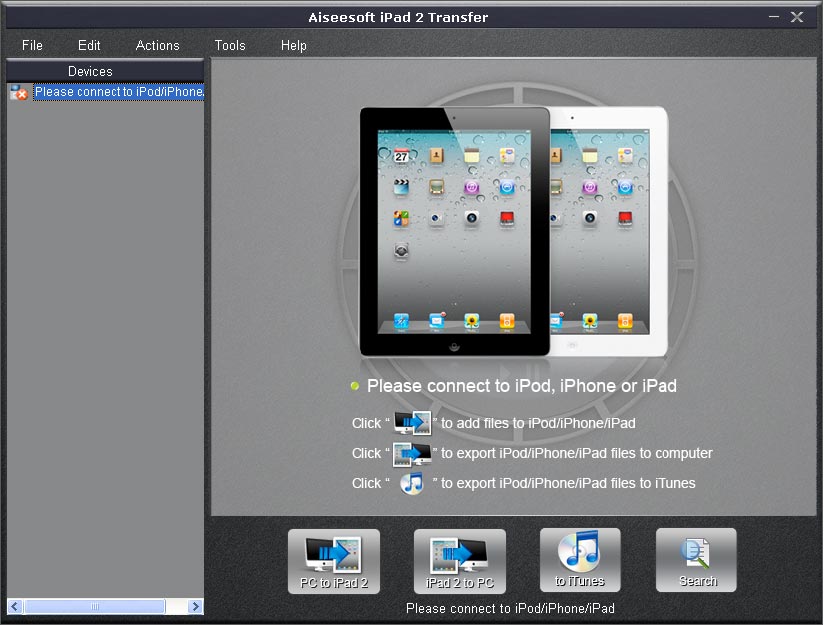Open the Edit menu
The image size is (824, 625).
point(89,45)
